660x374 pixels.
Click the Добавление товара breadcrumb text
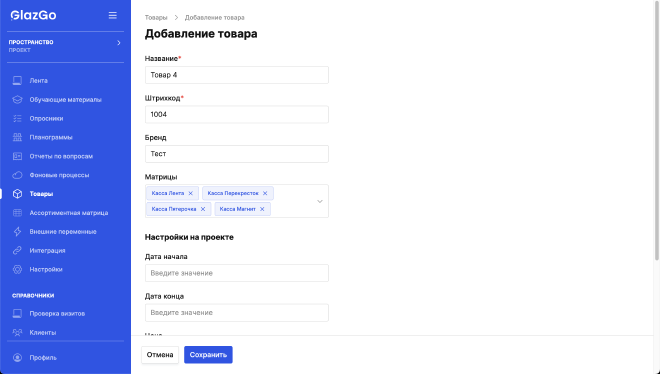pyautogui.click(x=214, y=18)
